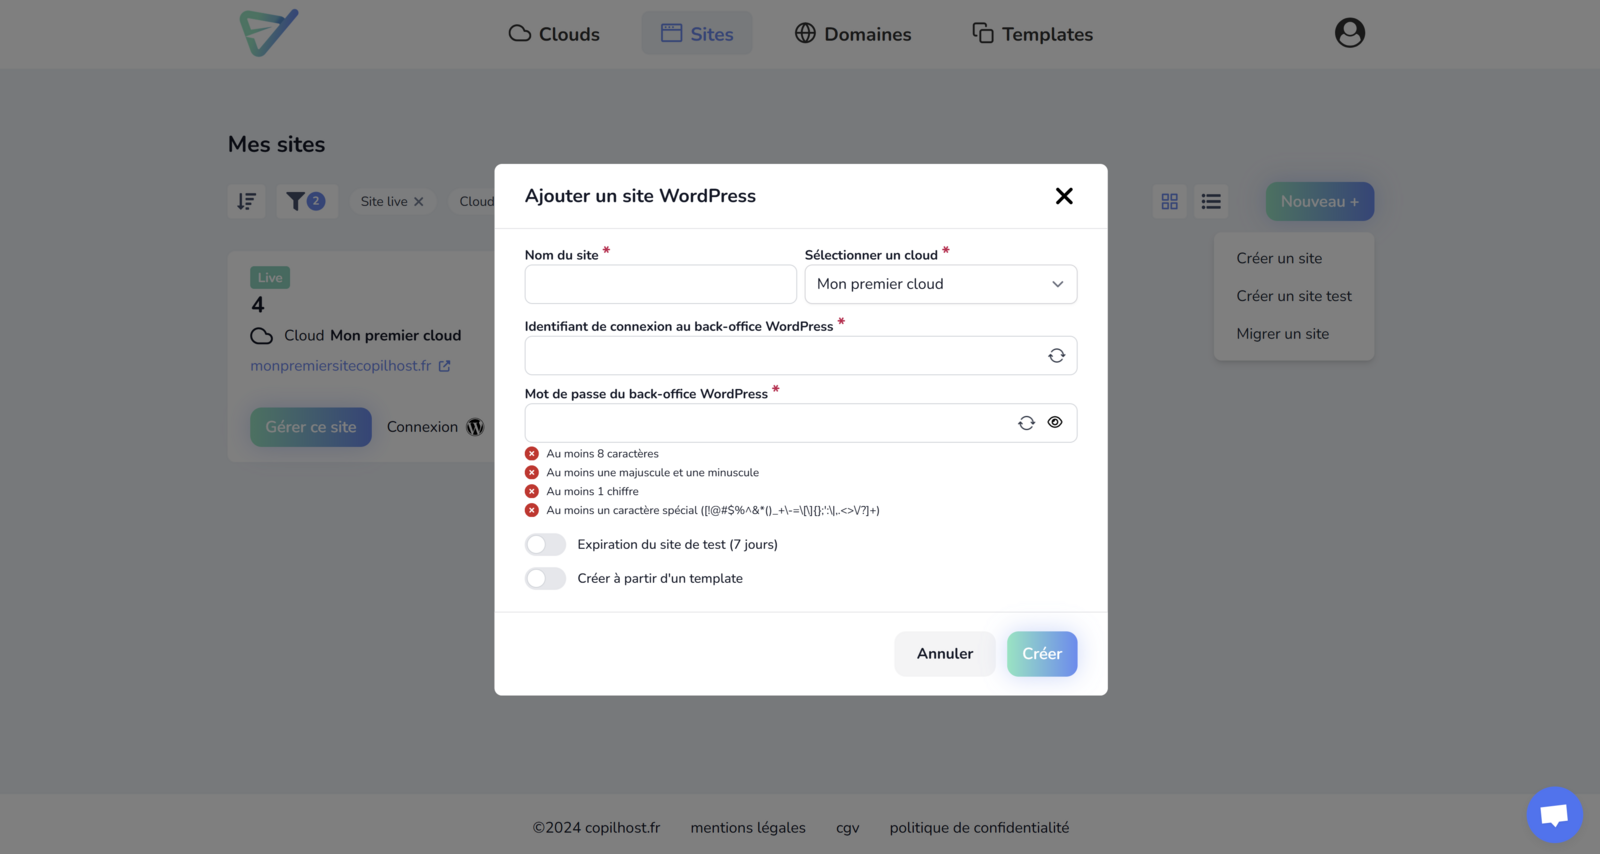Switch to list view
The image size is (1600, 854).
pyautogui.click(x=1211, y=202)
